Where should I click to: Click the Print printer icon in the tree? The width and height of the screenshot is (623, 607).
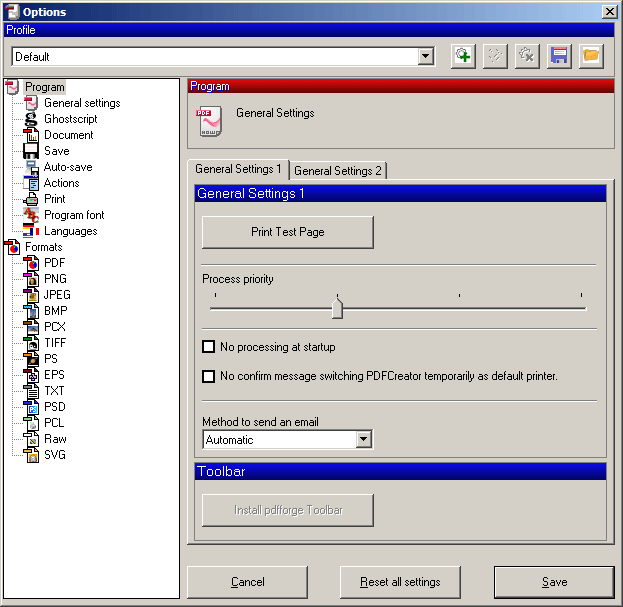31,199
